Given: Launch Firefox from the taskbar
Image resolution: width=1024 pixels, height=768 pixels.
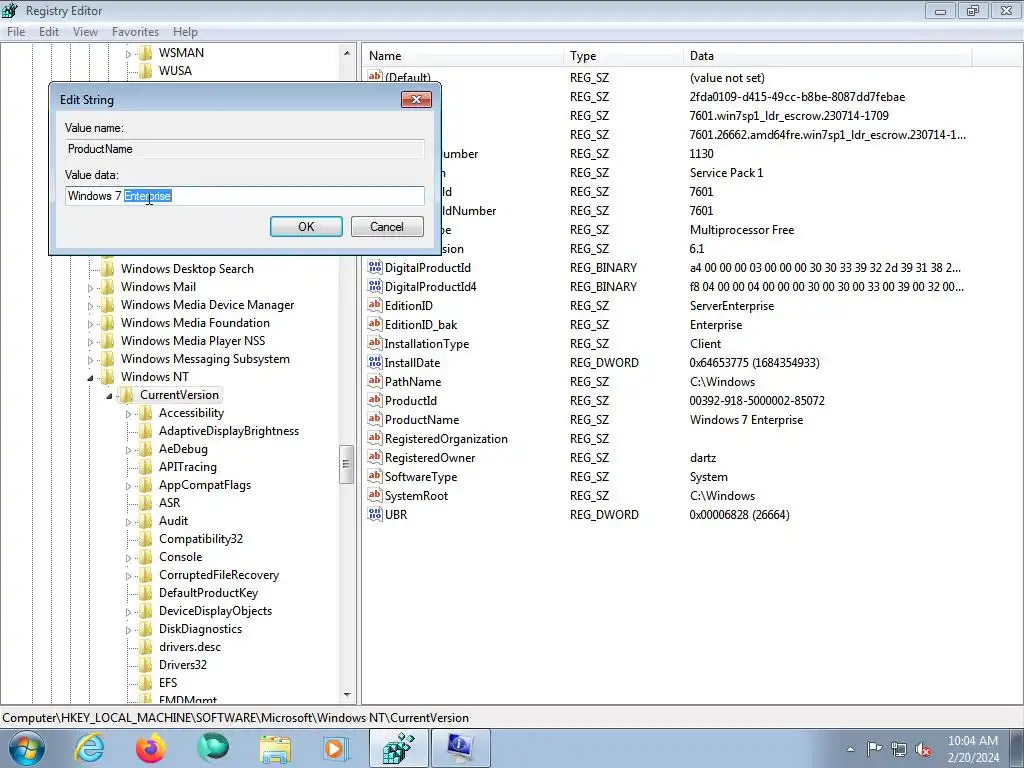Looking at the screenshot, I should click(x=151, y=748).
